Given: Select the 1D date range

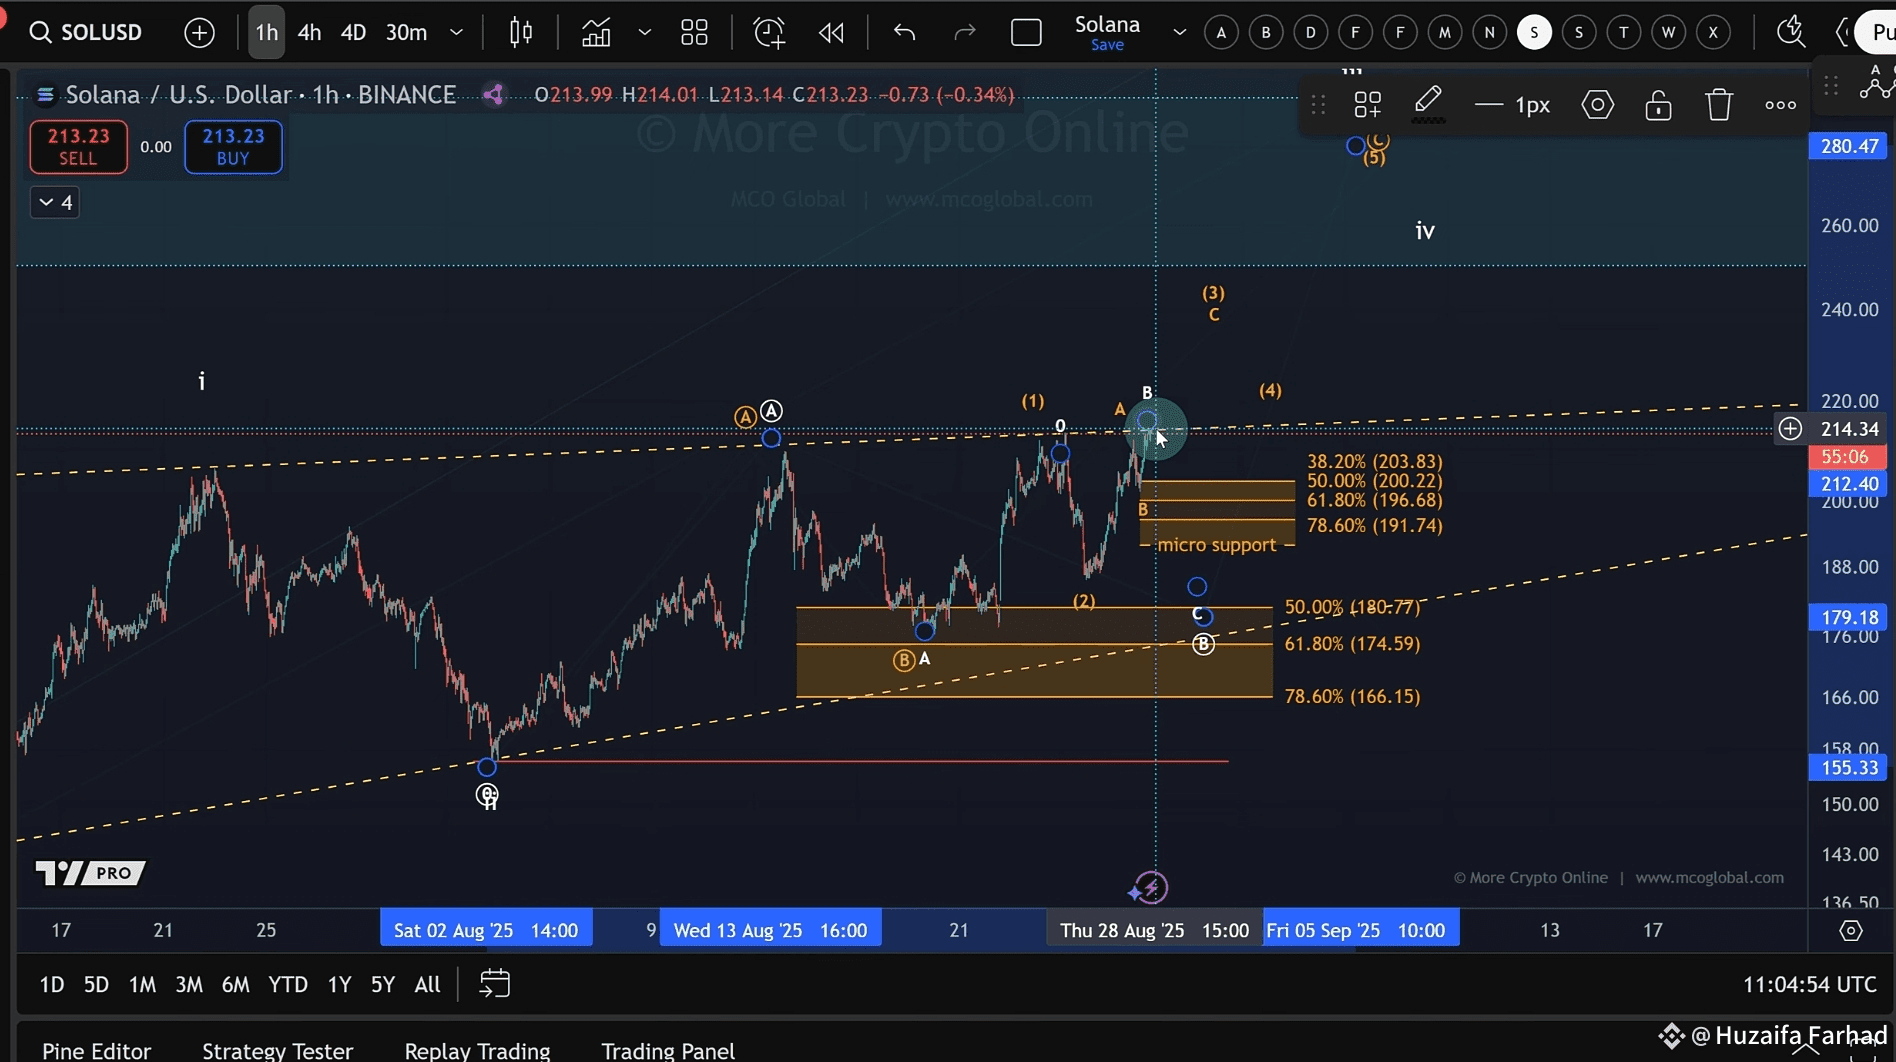Looking at the screenshot, I should coord(52,984).
